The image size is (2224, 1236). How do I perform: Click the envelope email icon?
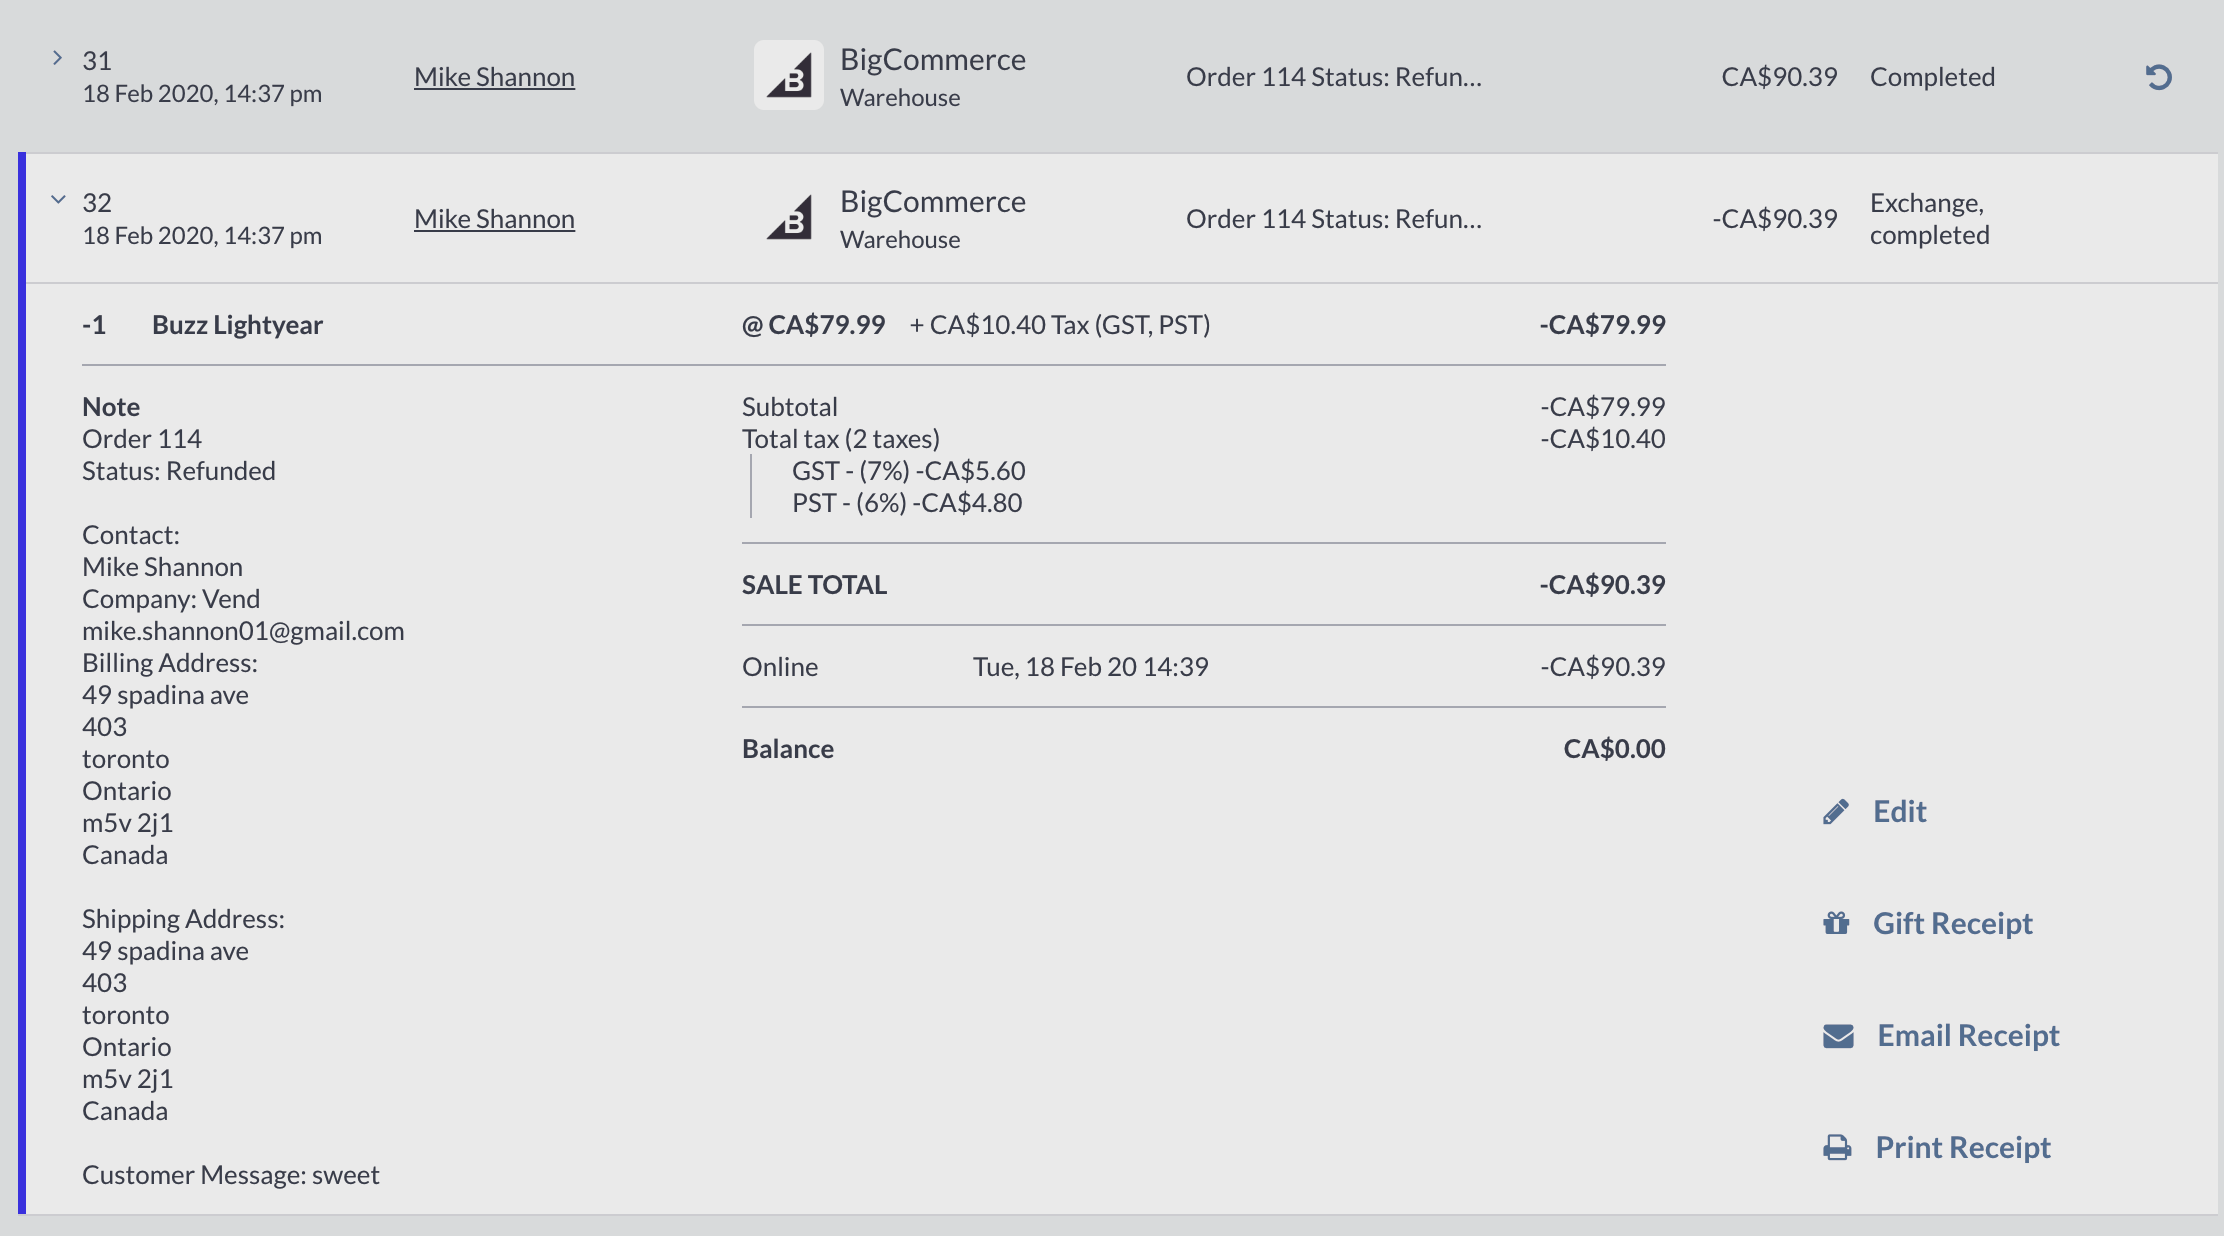[1838, 1035]
